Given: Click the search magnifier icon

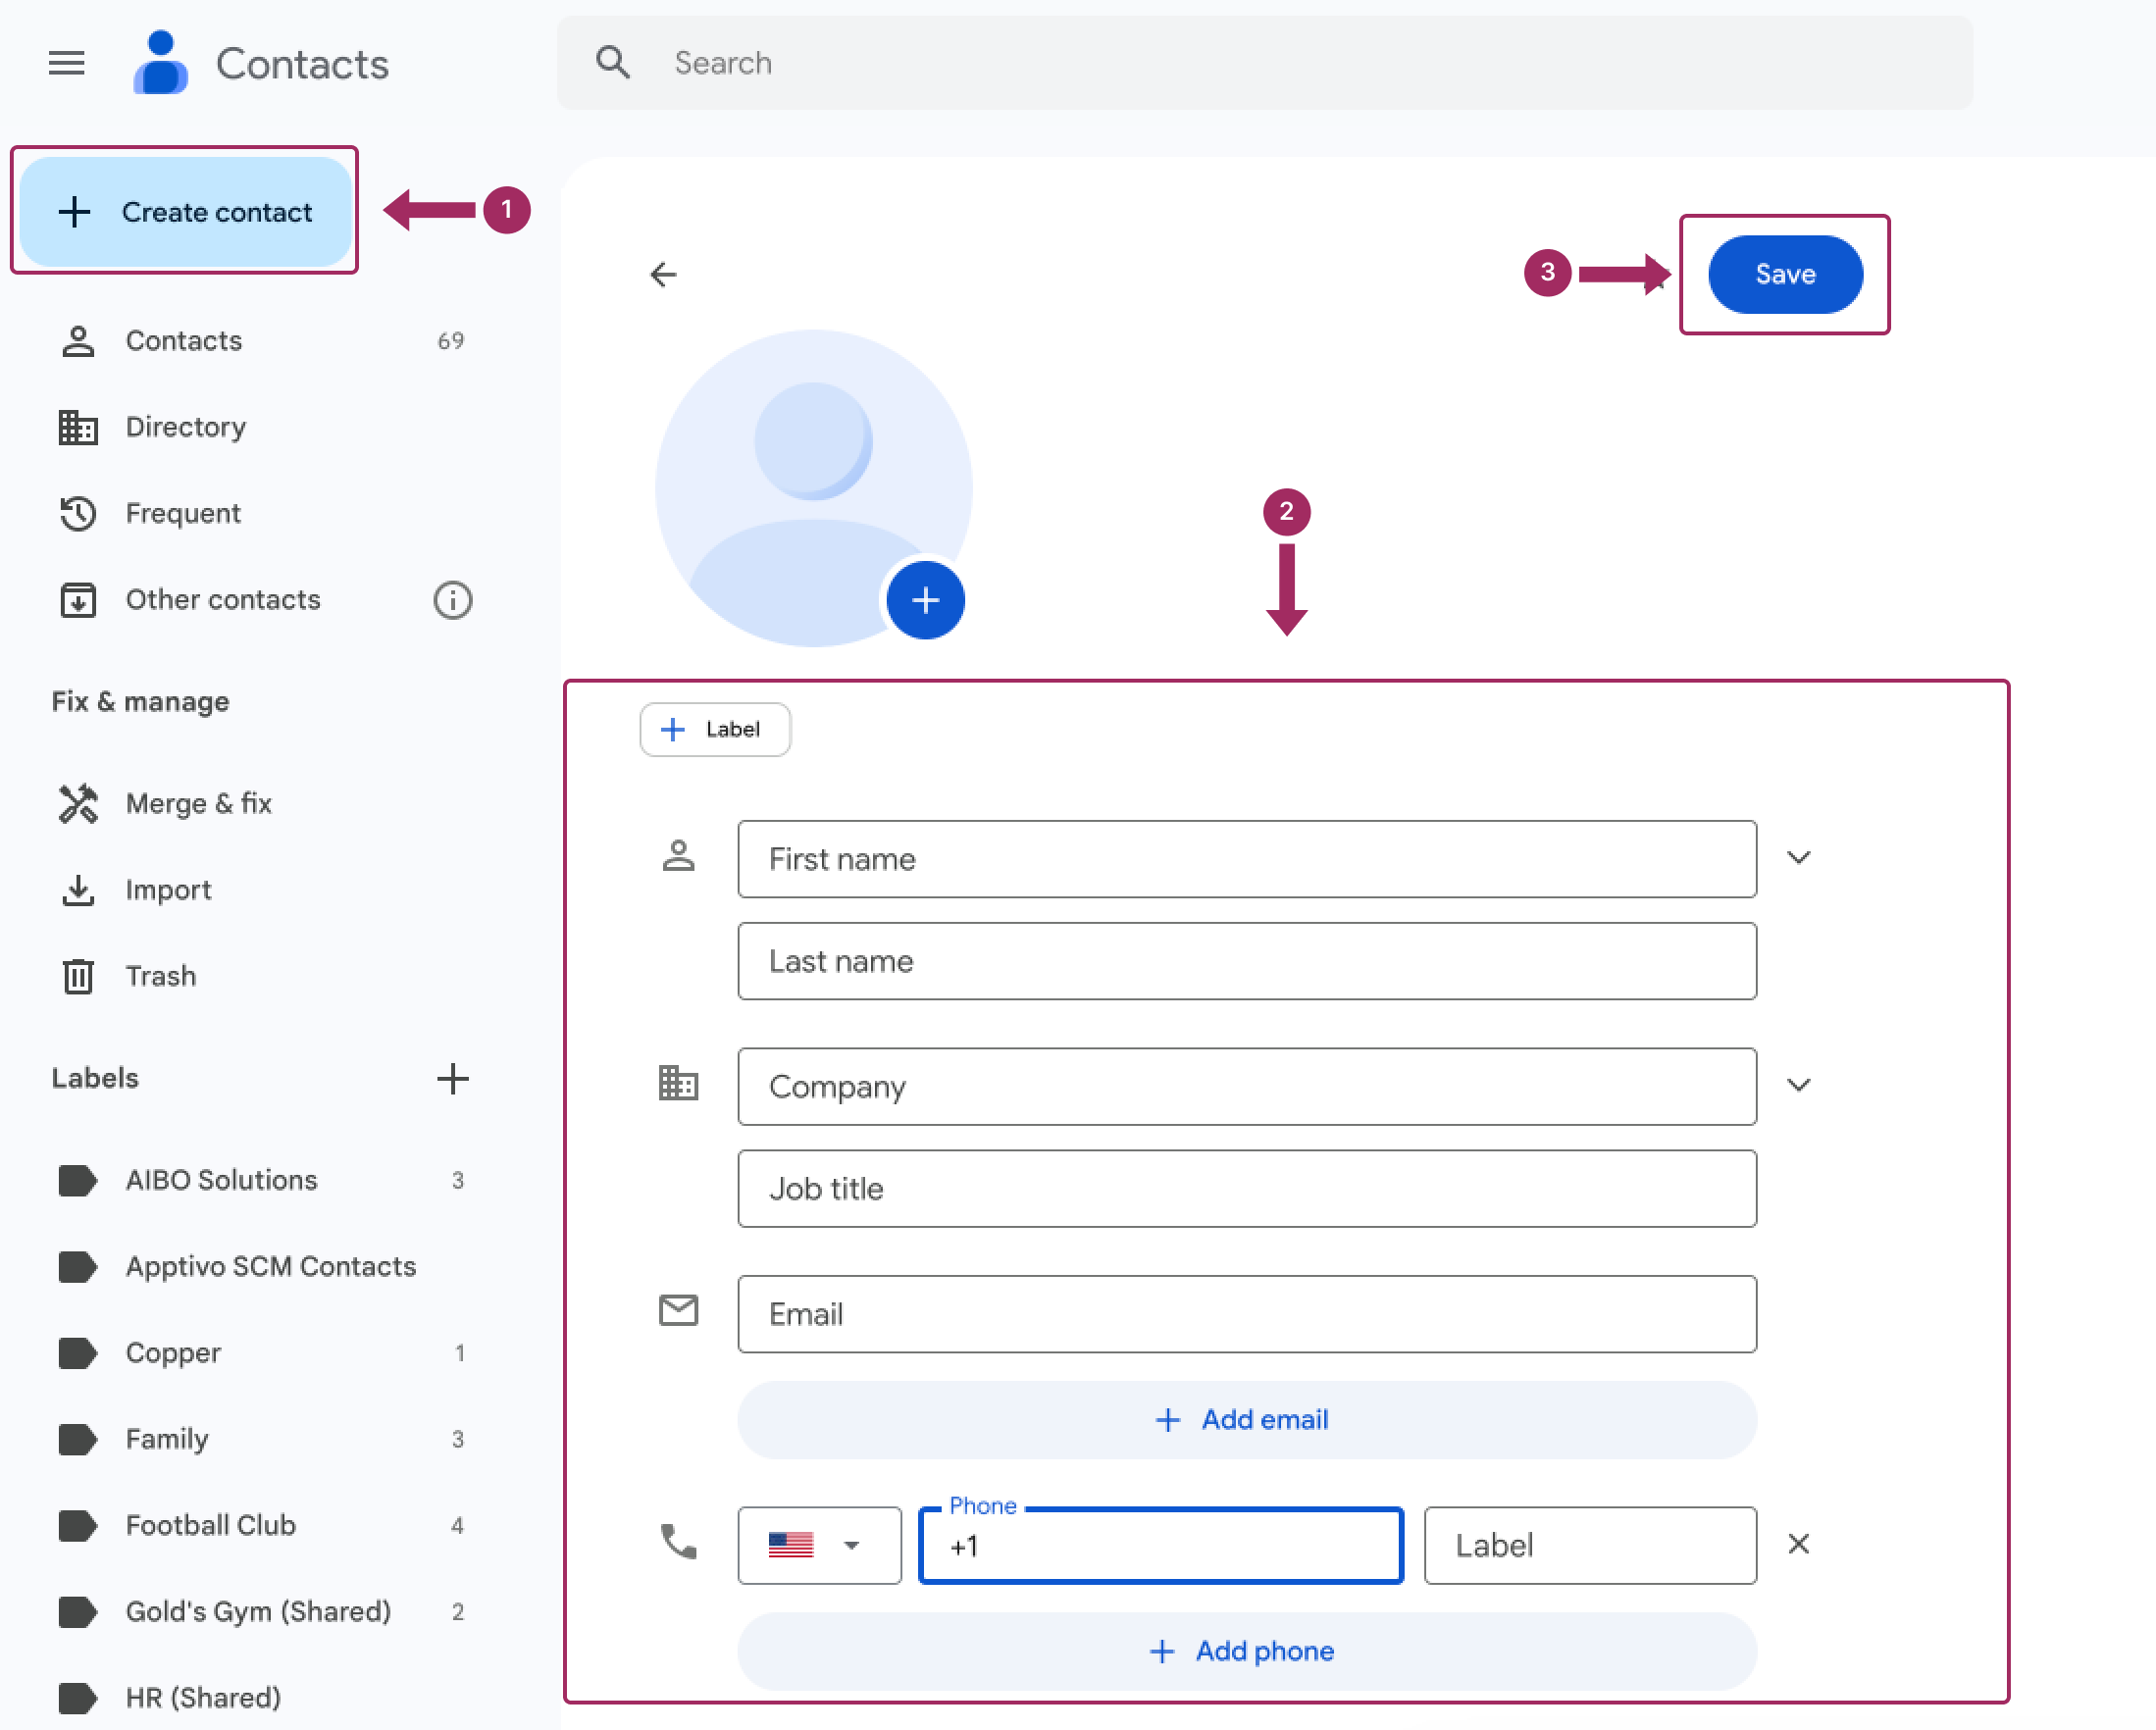Looking at the screenshot, I should click(x=613, y=63).
